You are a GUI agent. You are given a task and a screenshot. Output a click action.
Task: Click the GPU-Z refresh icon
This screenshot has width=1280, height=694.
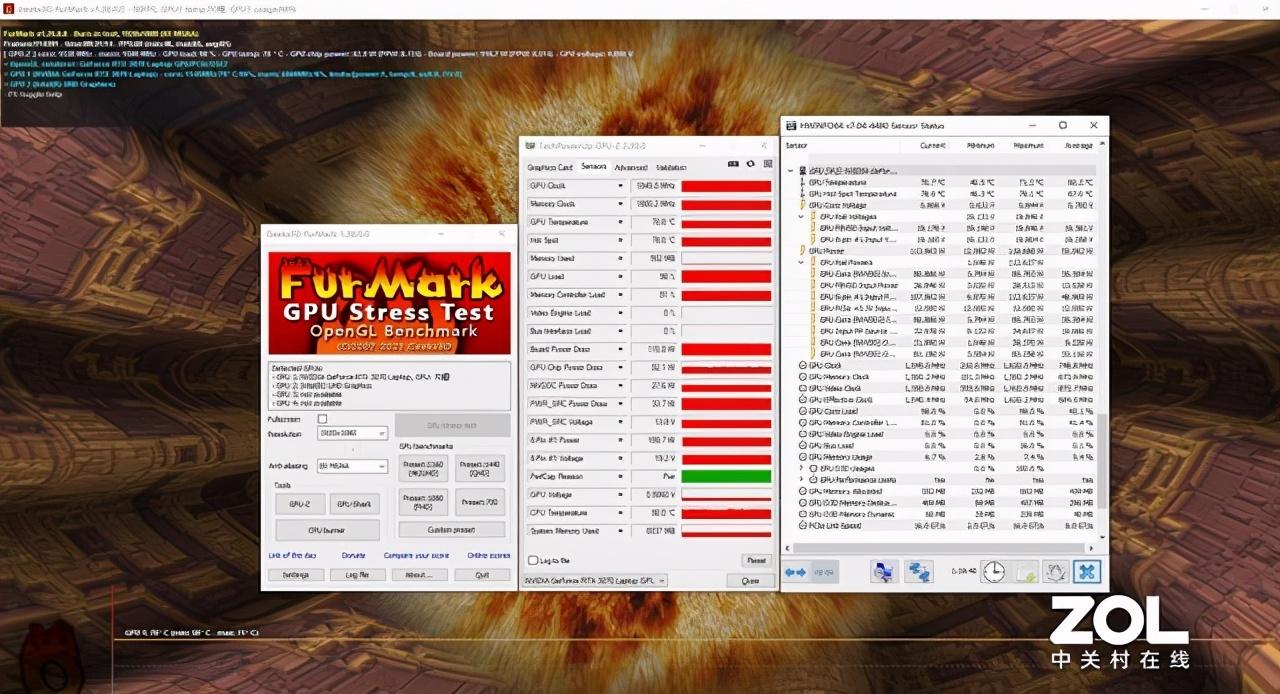coord(749,166)
